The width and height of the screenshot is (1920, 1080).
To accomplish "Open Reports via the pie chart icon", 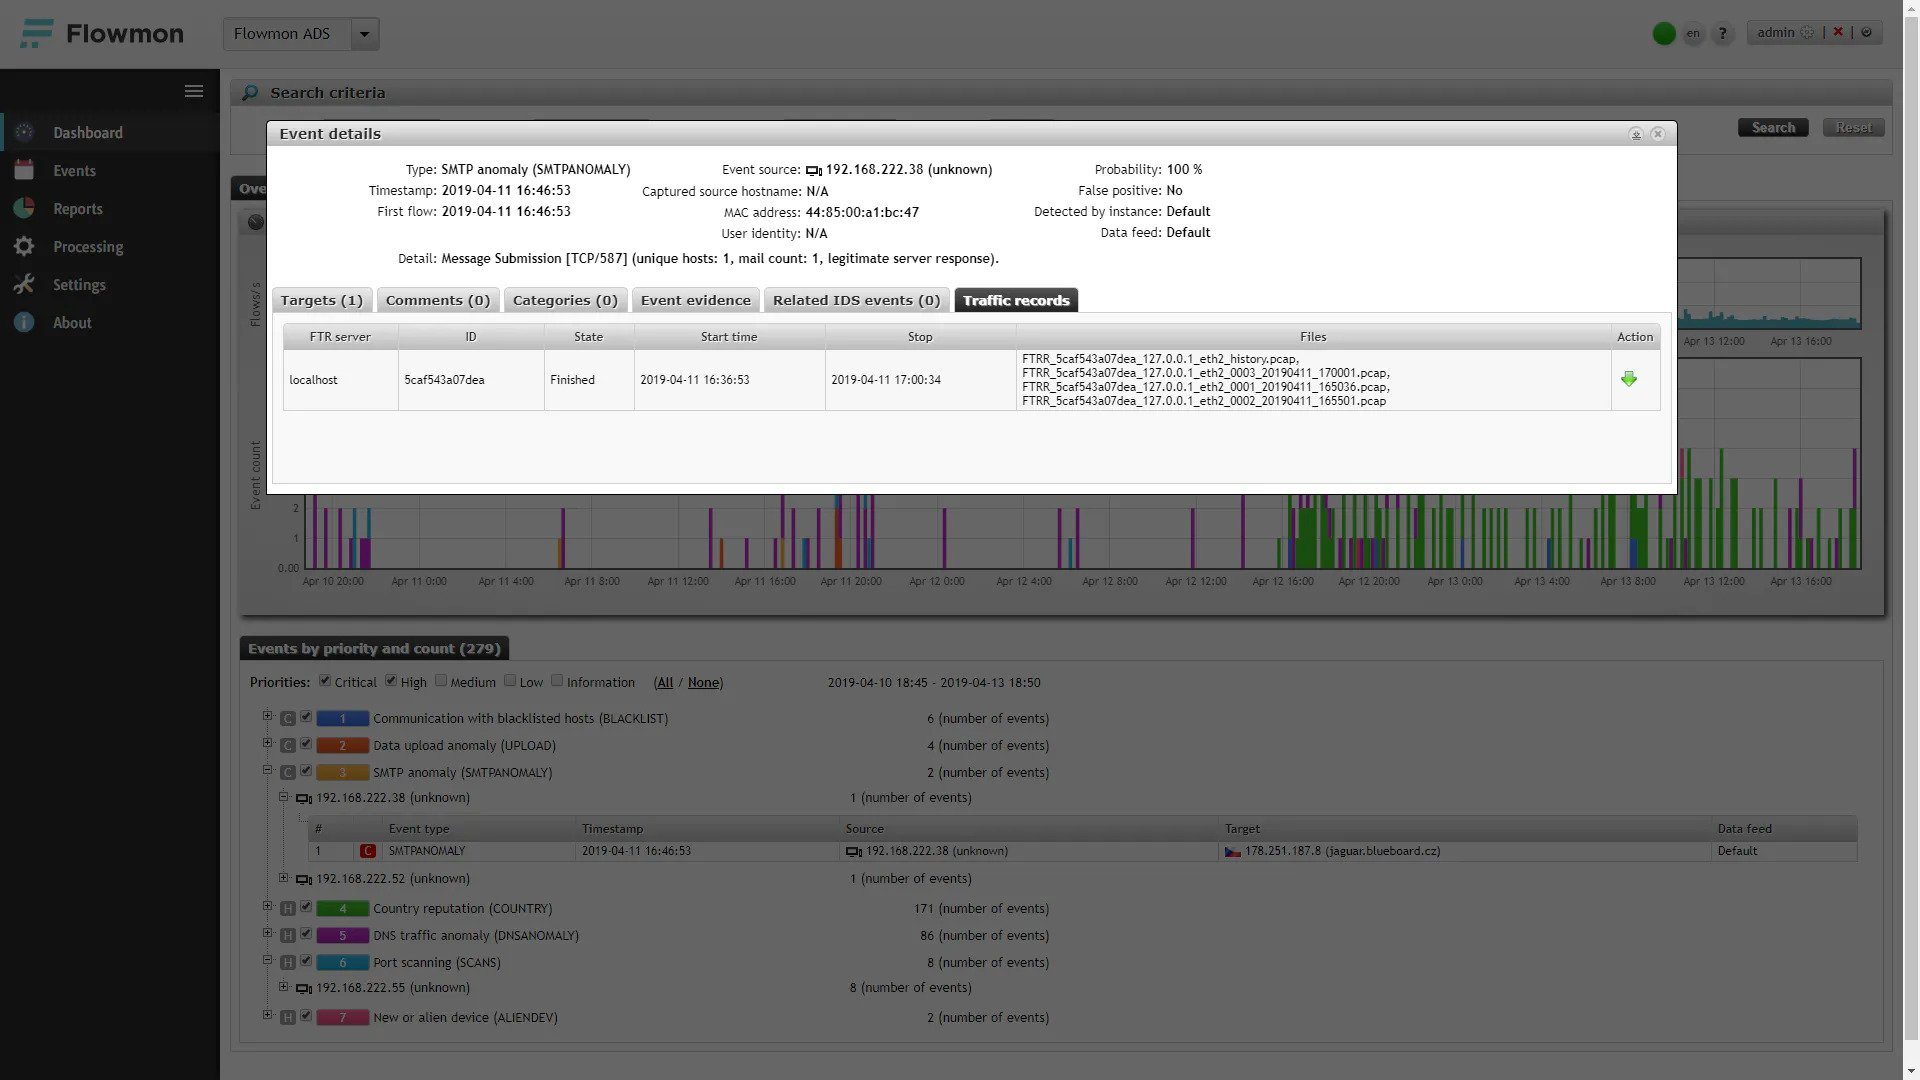I will (25, 208).
